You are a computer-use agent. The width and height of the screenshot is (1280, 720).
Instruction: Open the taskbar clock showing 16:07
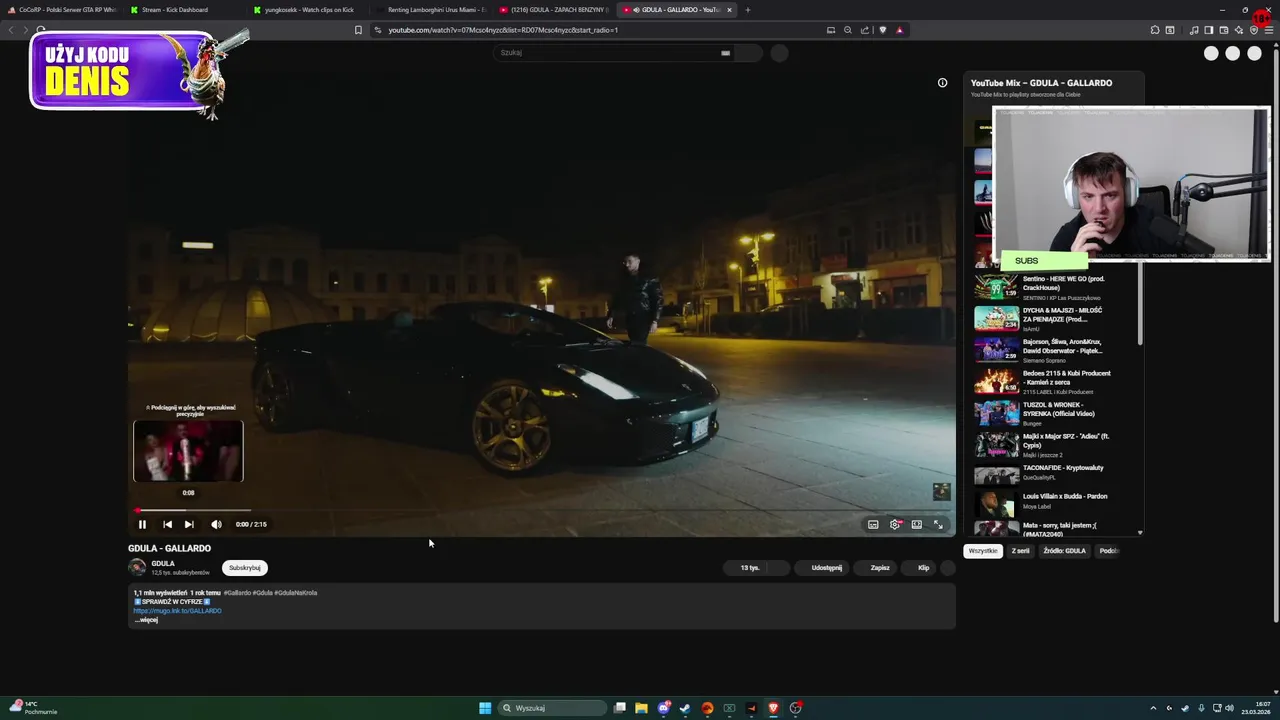pyautogui.click(x=1254, y=708)
